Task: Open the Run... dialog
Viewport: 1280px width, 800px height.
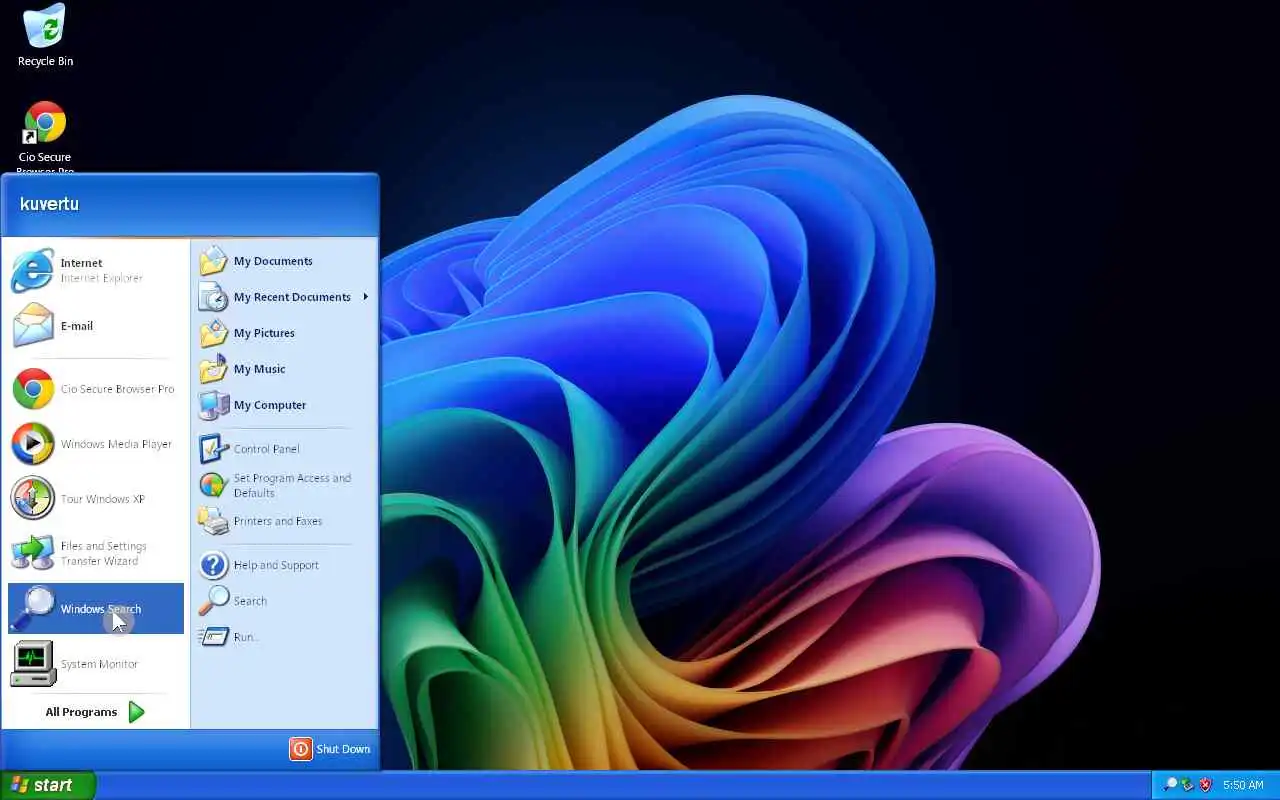Action: pyautogui.click(x=285, y=637)
